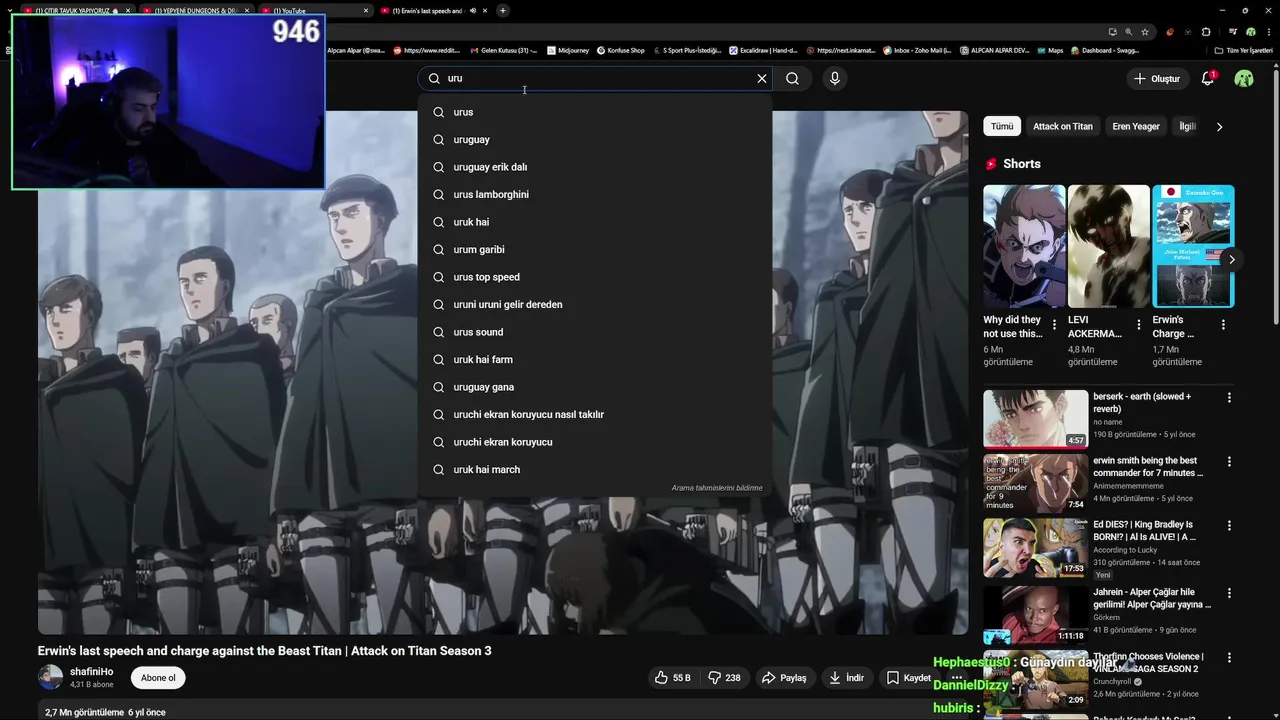Open shafiniHo channel name link

click(x=91, y=672)
